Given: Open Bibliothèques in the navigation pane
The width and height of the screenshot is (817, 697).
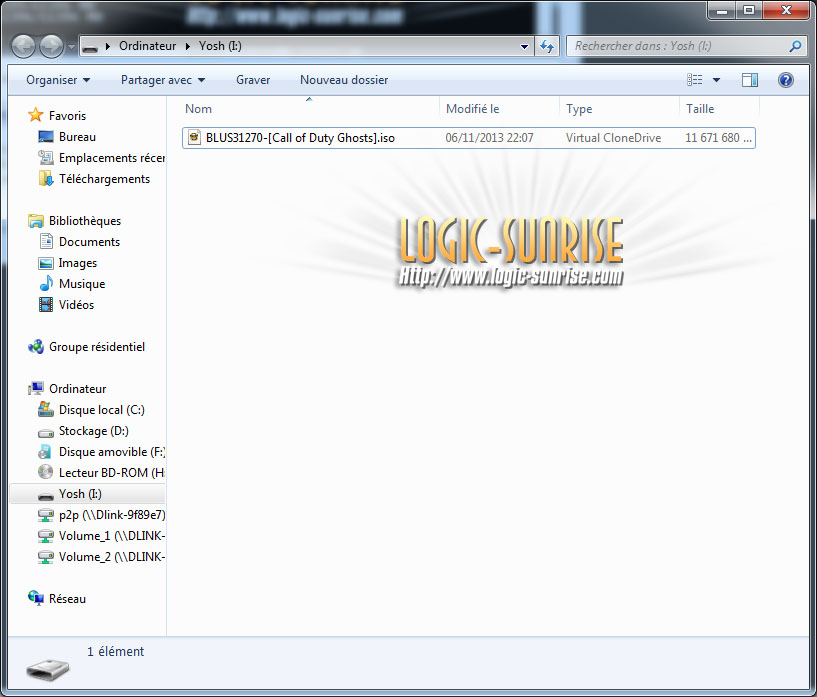Looking at the screenshot, I should tap(85, 221).
